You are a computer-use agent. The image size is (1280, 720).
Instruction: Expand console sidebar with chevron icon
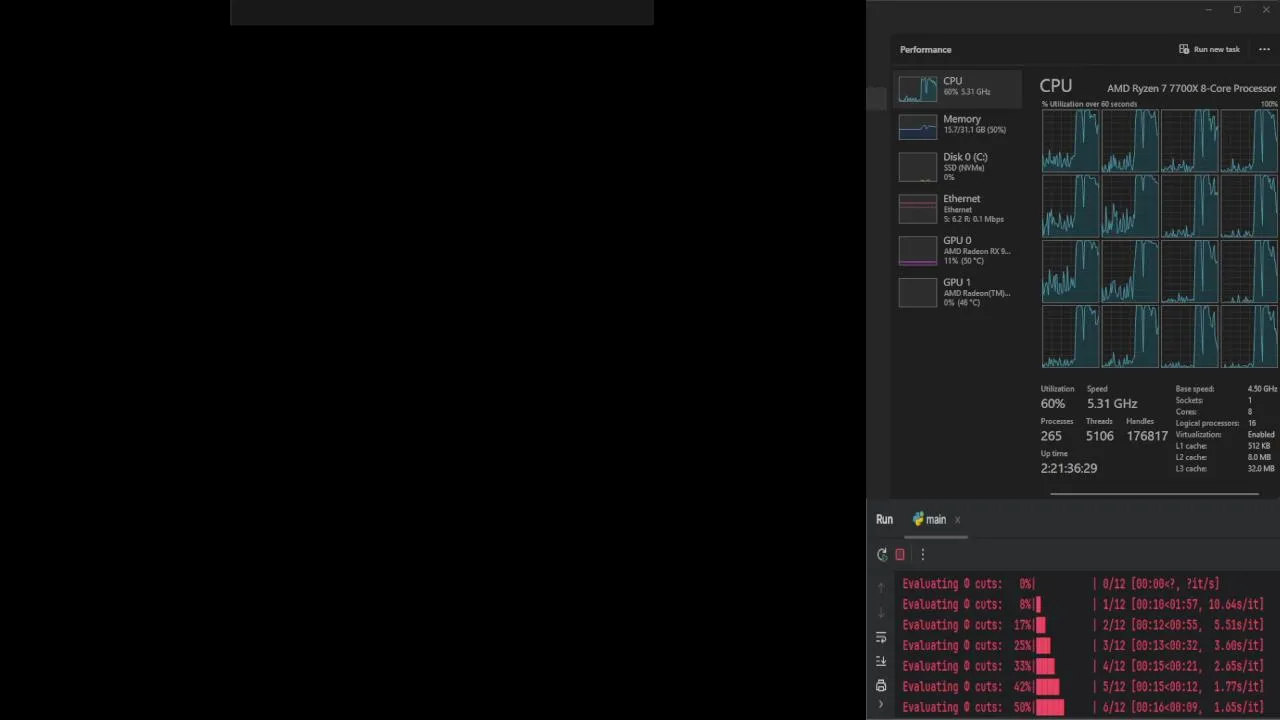881,706
